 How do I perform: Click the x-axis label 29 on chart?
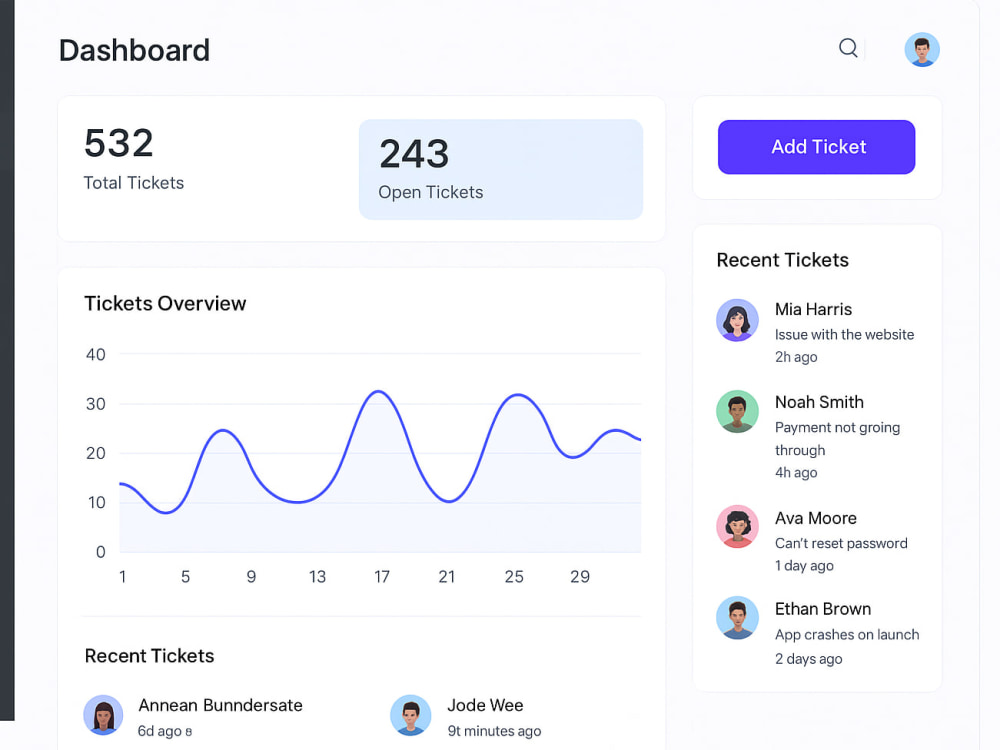click(x=580, y=577)
